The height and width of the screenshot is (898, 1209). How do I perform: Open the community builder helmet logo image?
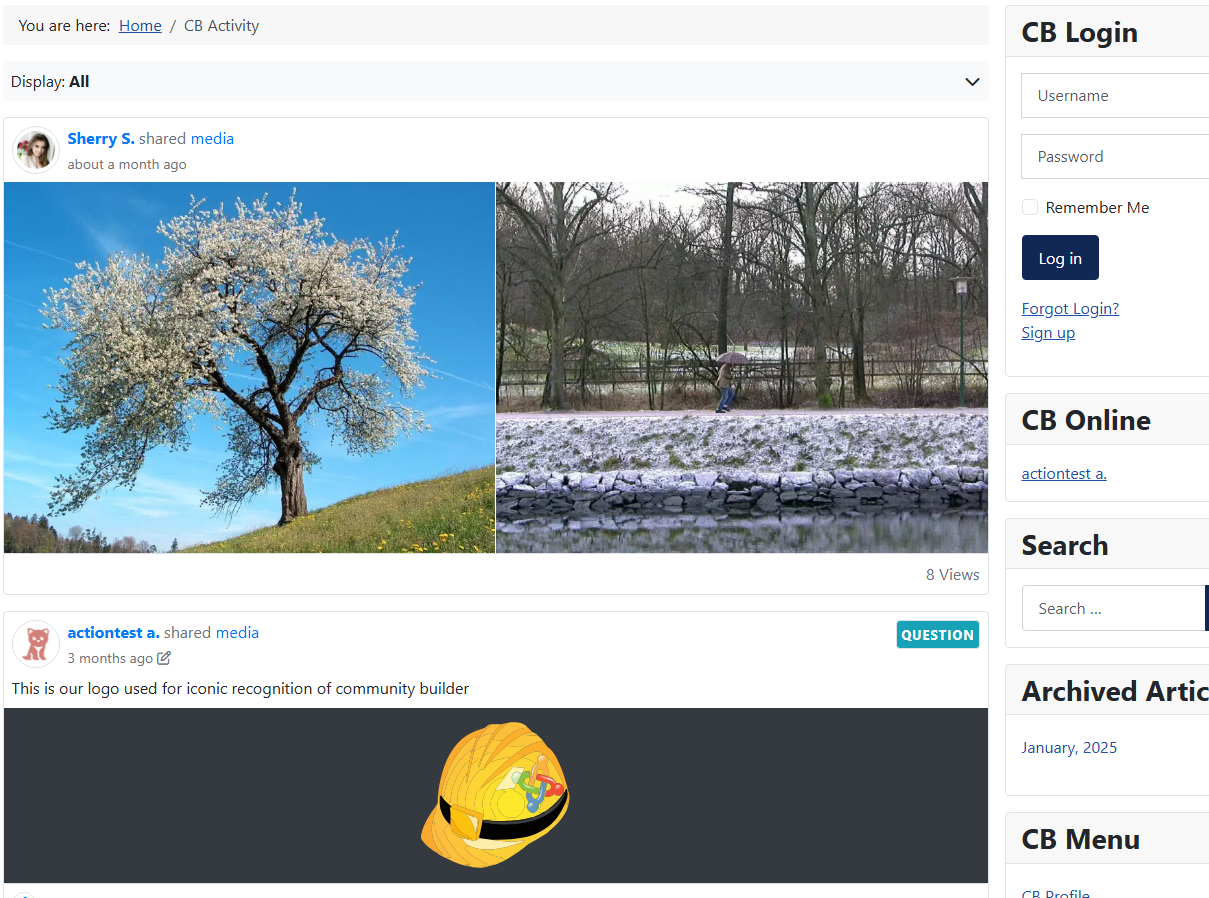tap(495, 795)
